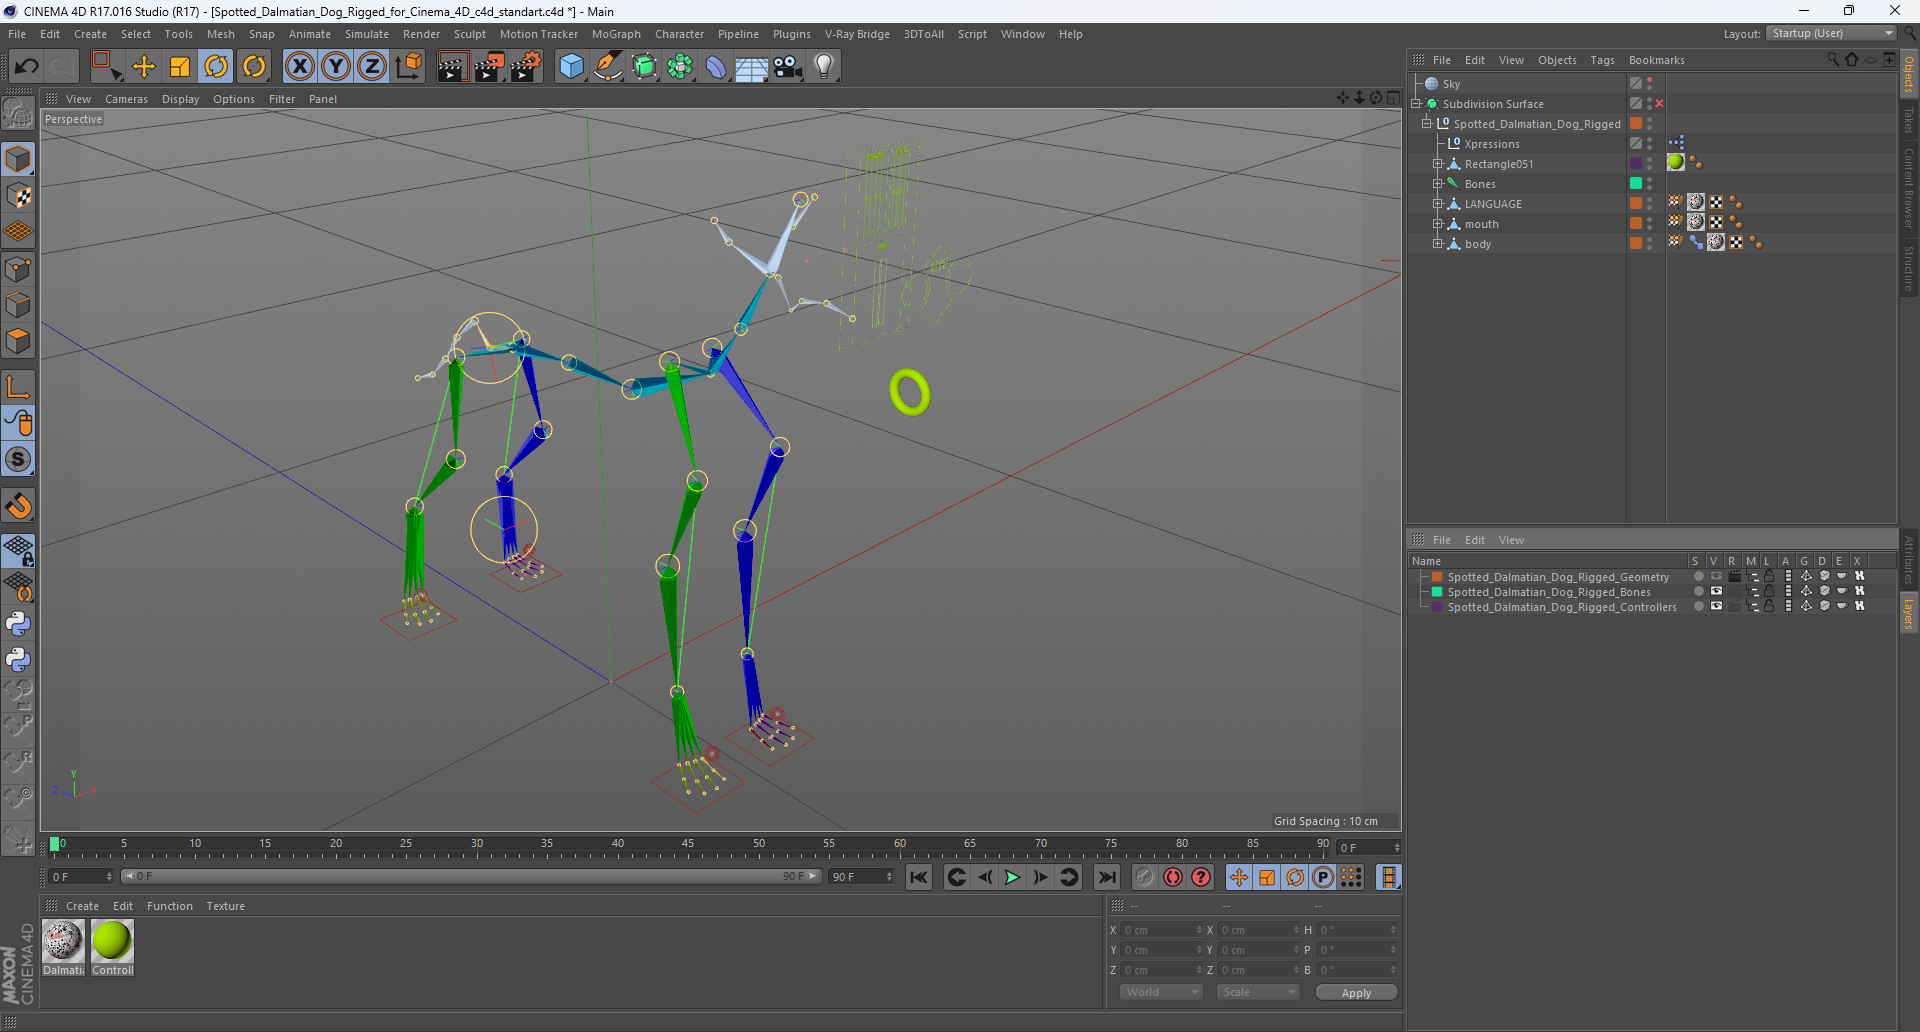Open Edit Render Settings
Image resolution: width=1920 pixels, height=1032 pixels.
click(x=526, y=67)
